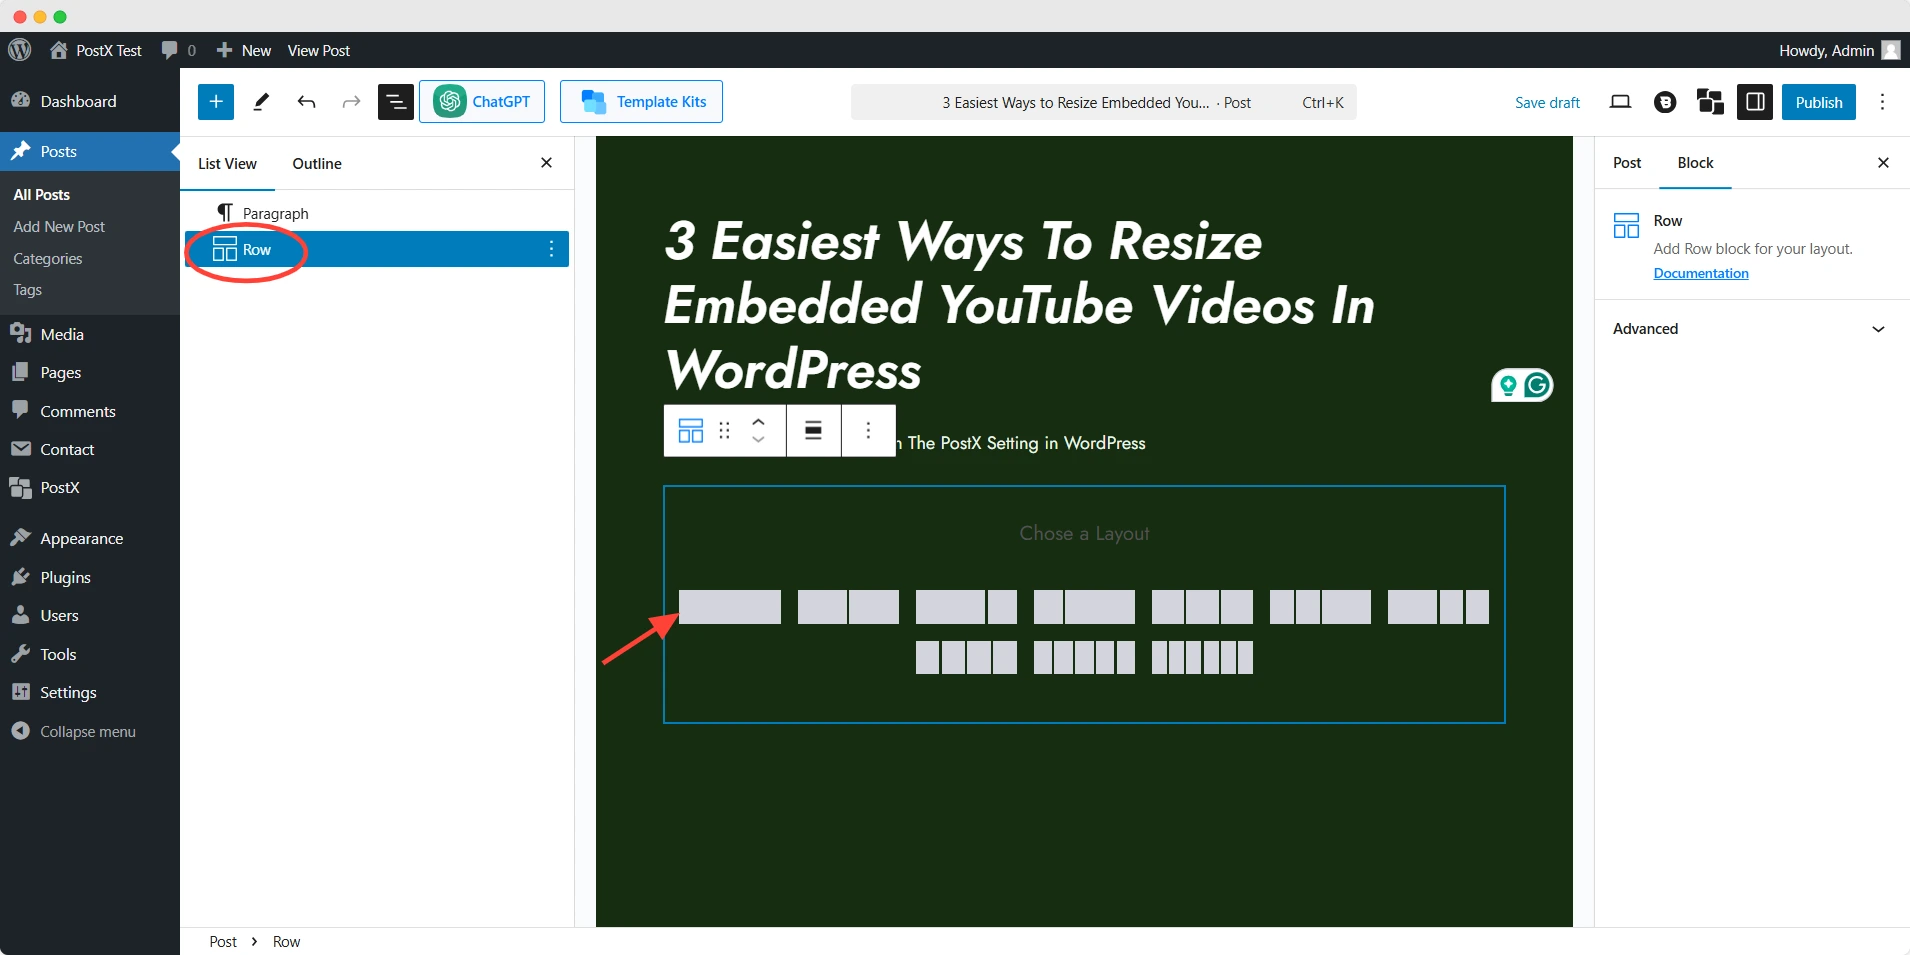
Task: Open All Posts submenu
Action: click(42, 195)
